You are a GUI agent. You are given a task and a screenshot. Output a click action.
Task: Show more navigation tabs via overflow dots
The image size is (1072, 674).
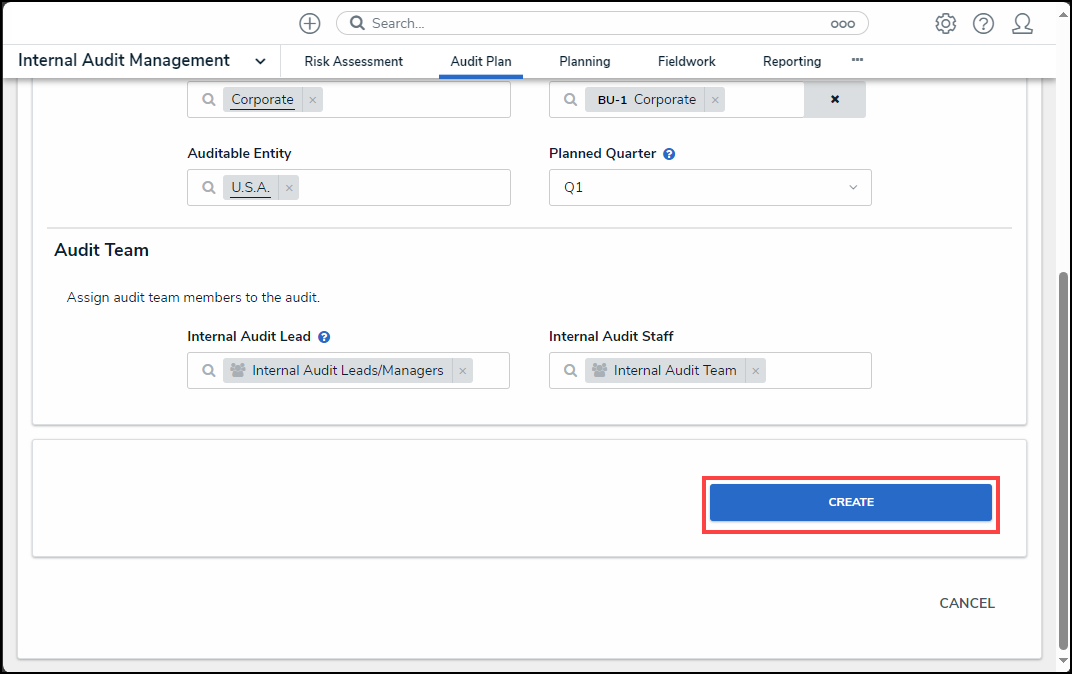pyautogui.click(x=857, y=61)
